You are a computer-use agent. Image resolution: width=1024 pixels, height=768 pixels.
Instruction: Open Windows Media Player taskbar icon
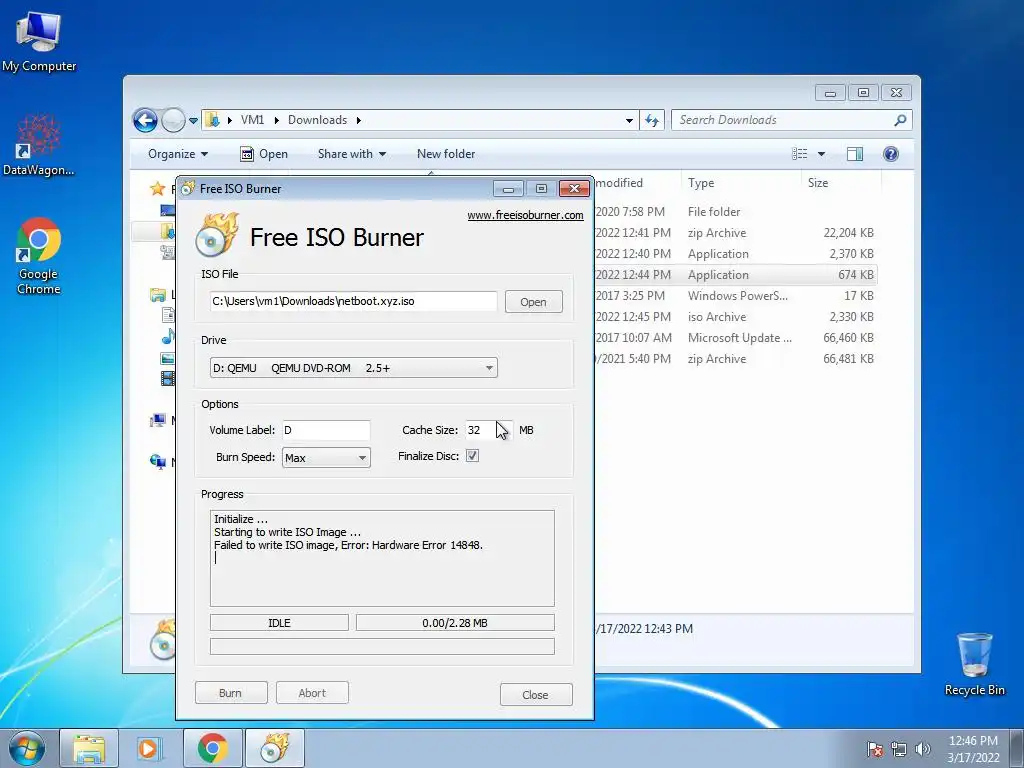[x=148, y=748]
